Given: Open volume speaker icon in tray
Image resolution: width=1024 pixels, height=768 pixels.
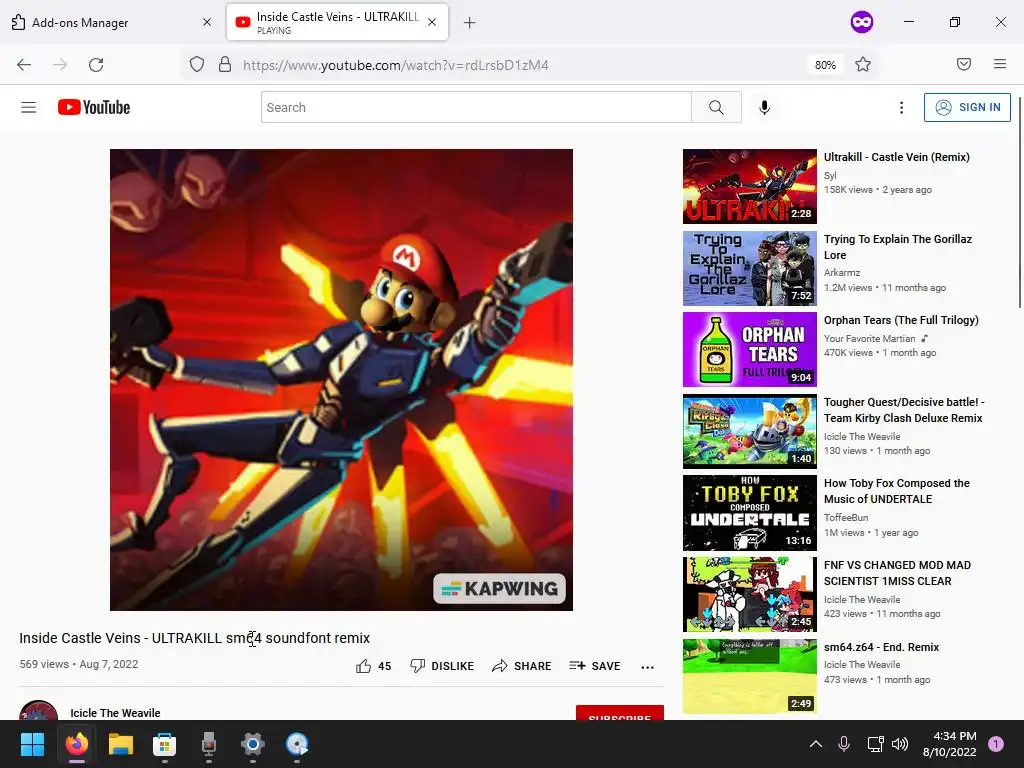Looking at the screenshot, I should (x=900, y=744).
